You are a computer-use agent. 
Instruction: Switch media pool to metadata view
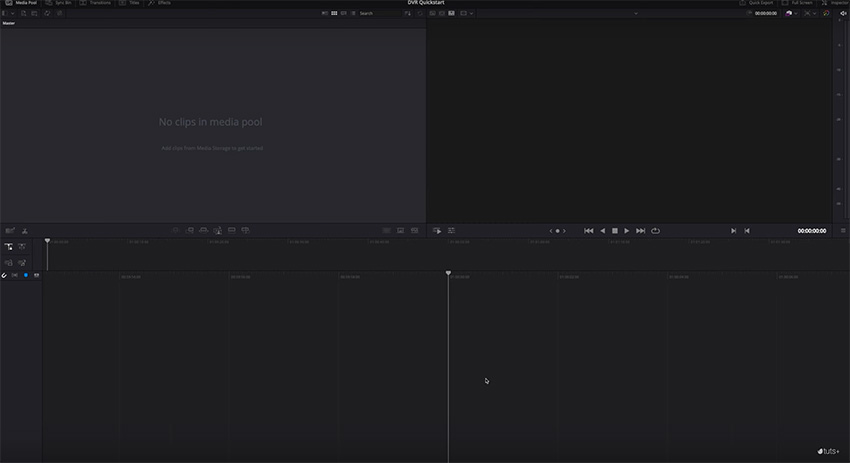[x=325, y=13]
